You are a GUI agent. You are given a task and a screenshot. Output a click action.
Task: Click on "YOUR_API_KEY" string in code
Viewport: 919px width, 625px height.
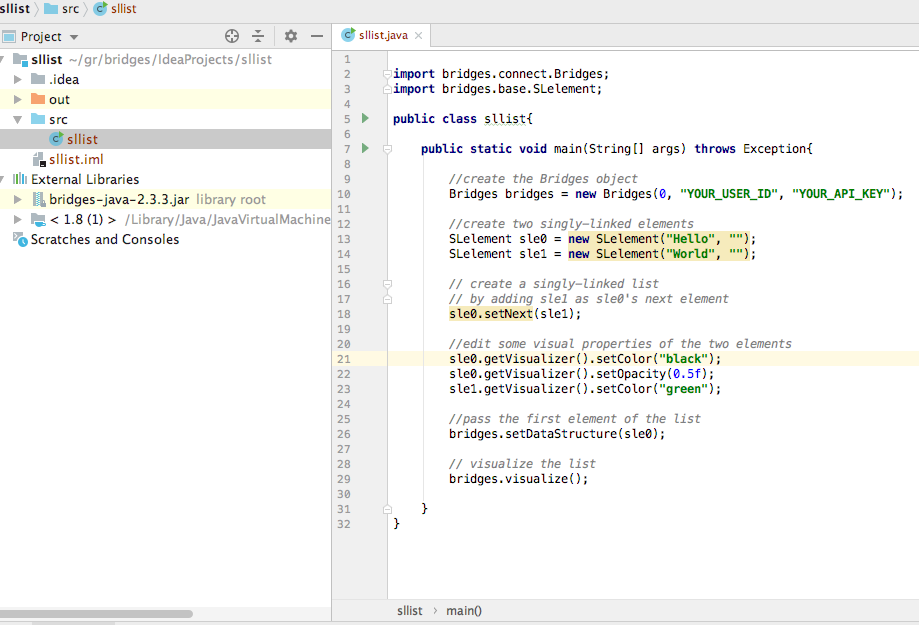click(841, 193)
